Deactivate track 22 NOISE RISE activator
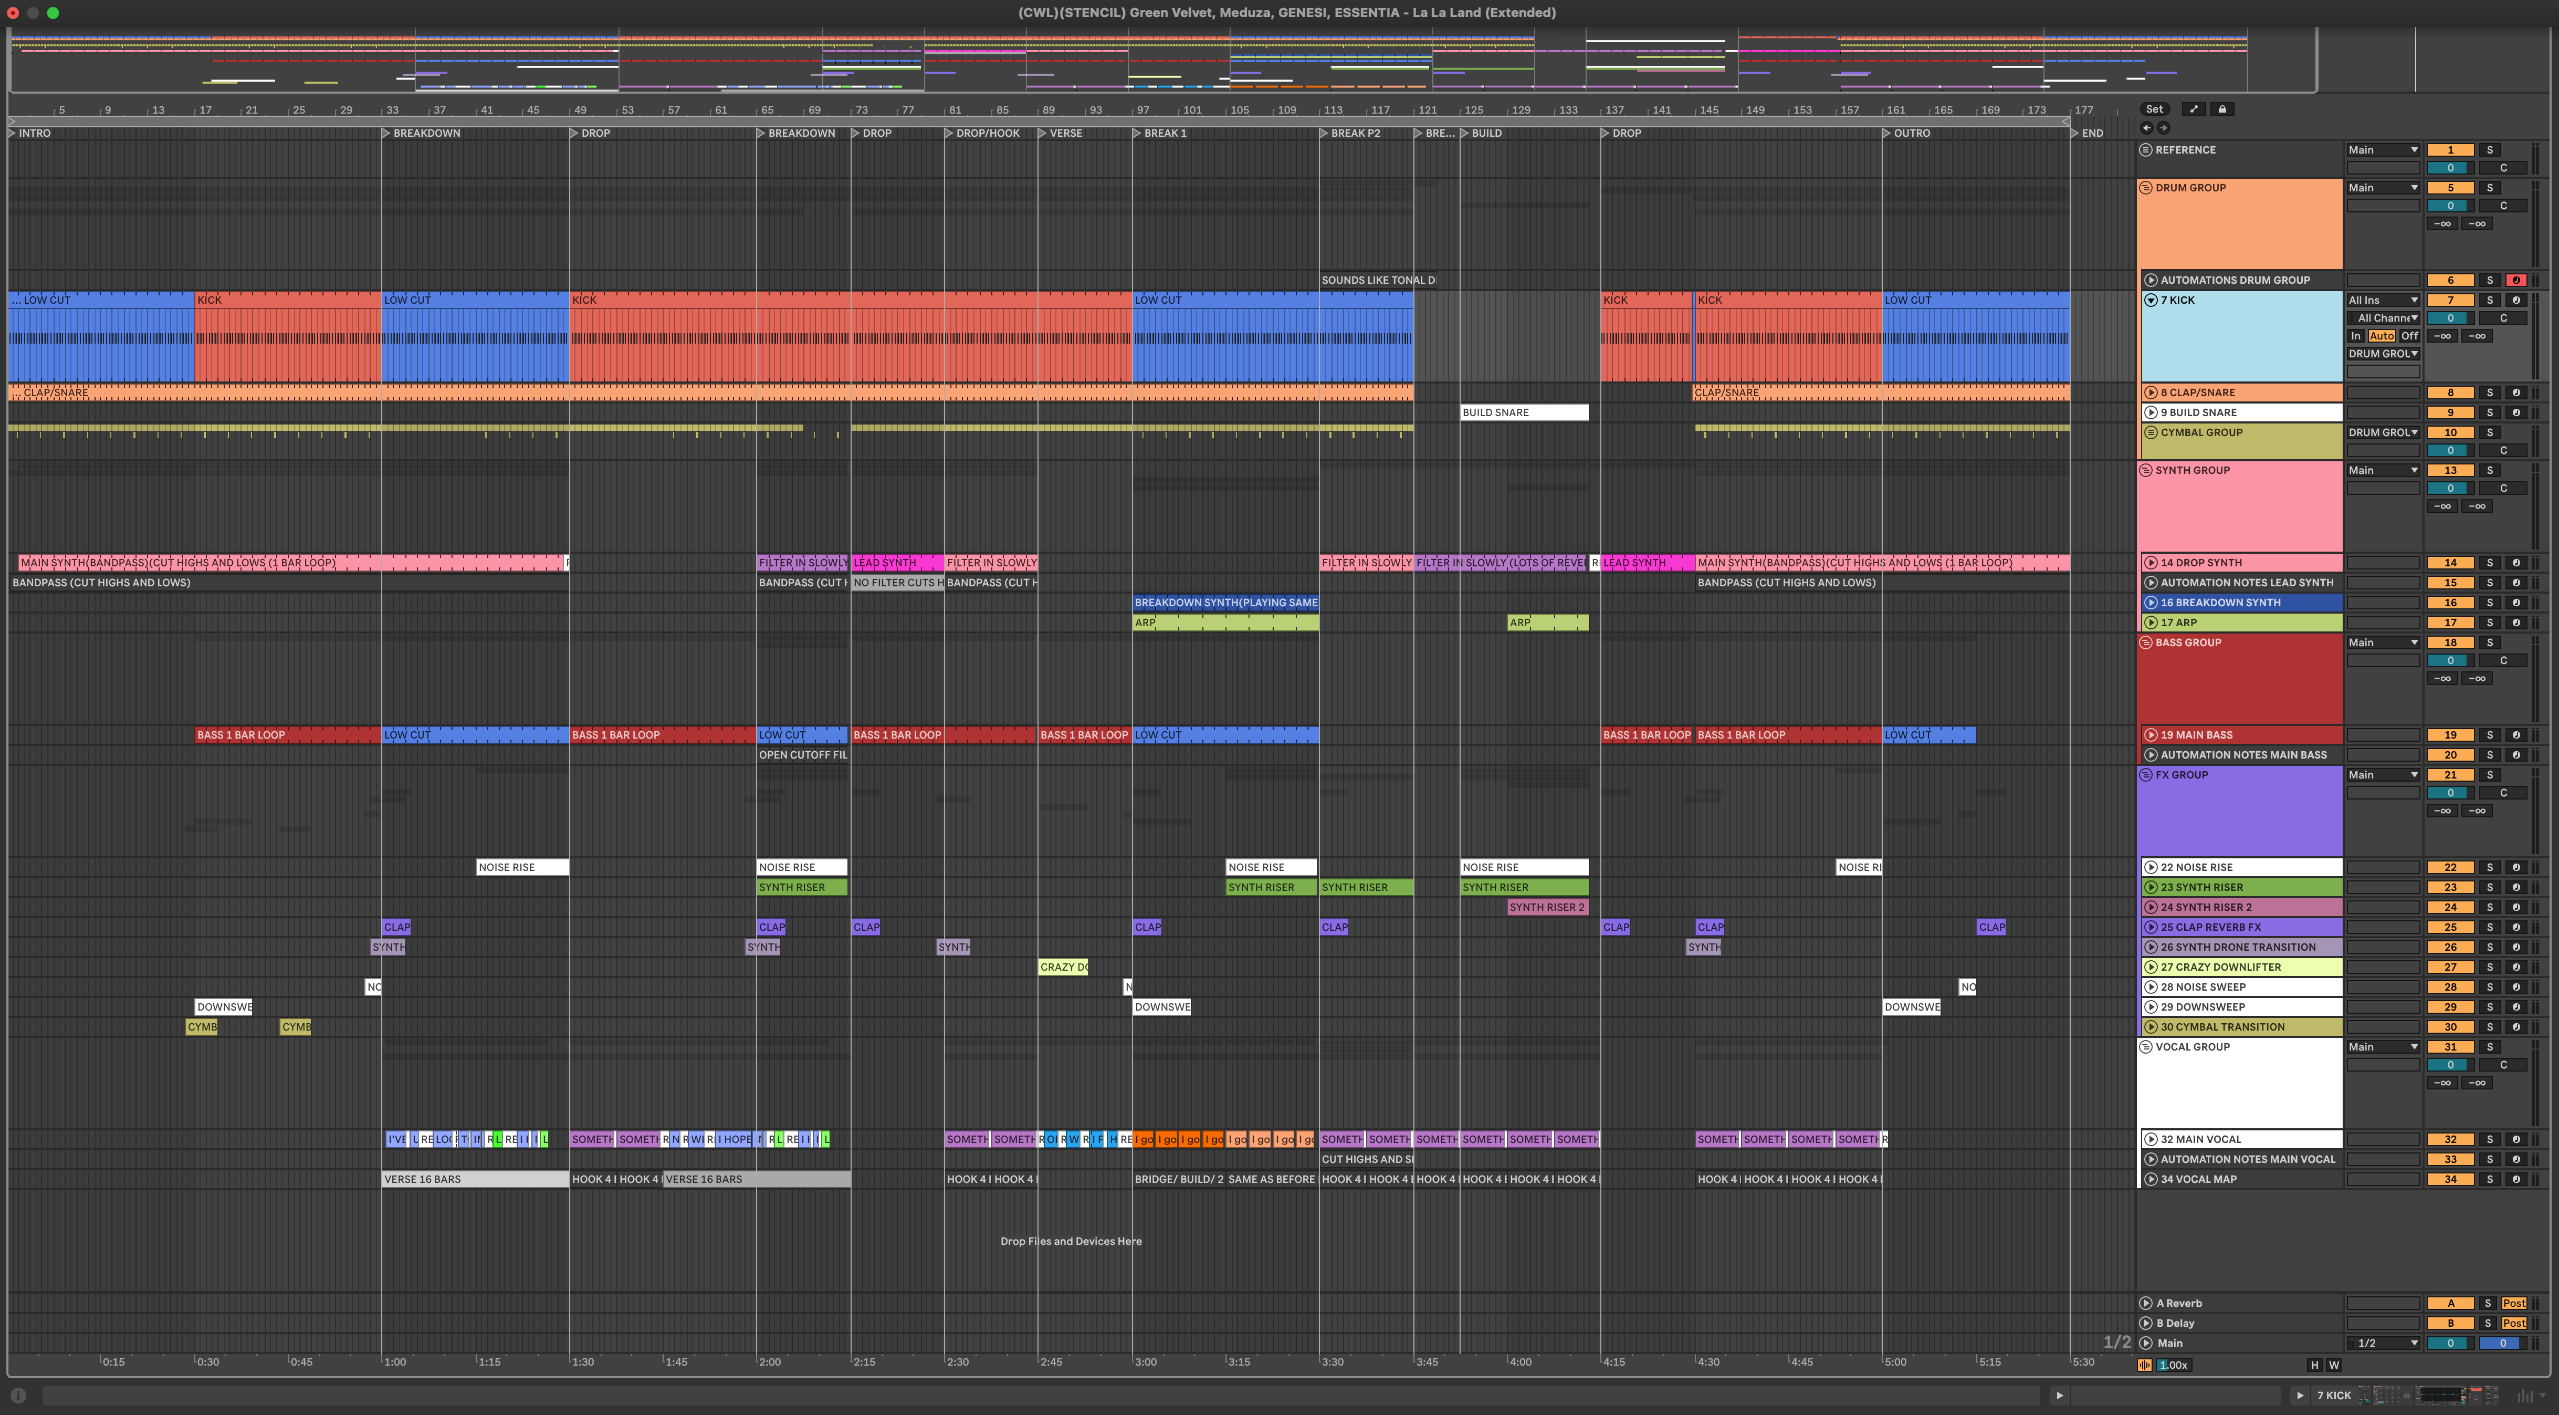This screenshot has height=1415, width=2559. pyautogui.click(x=2450, y=868)
